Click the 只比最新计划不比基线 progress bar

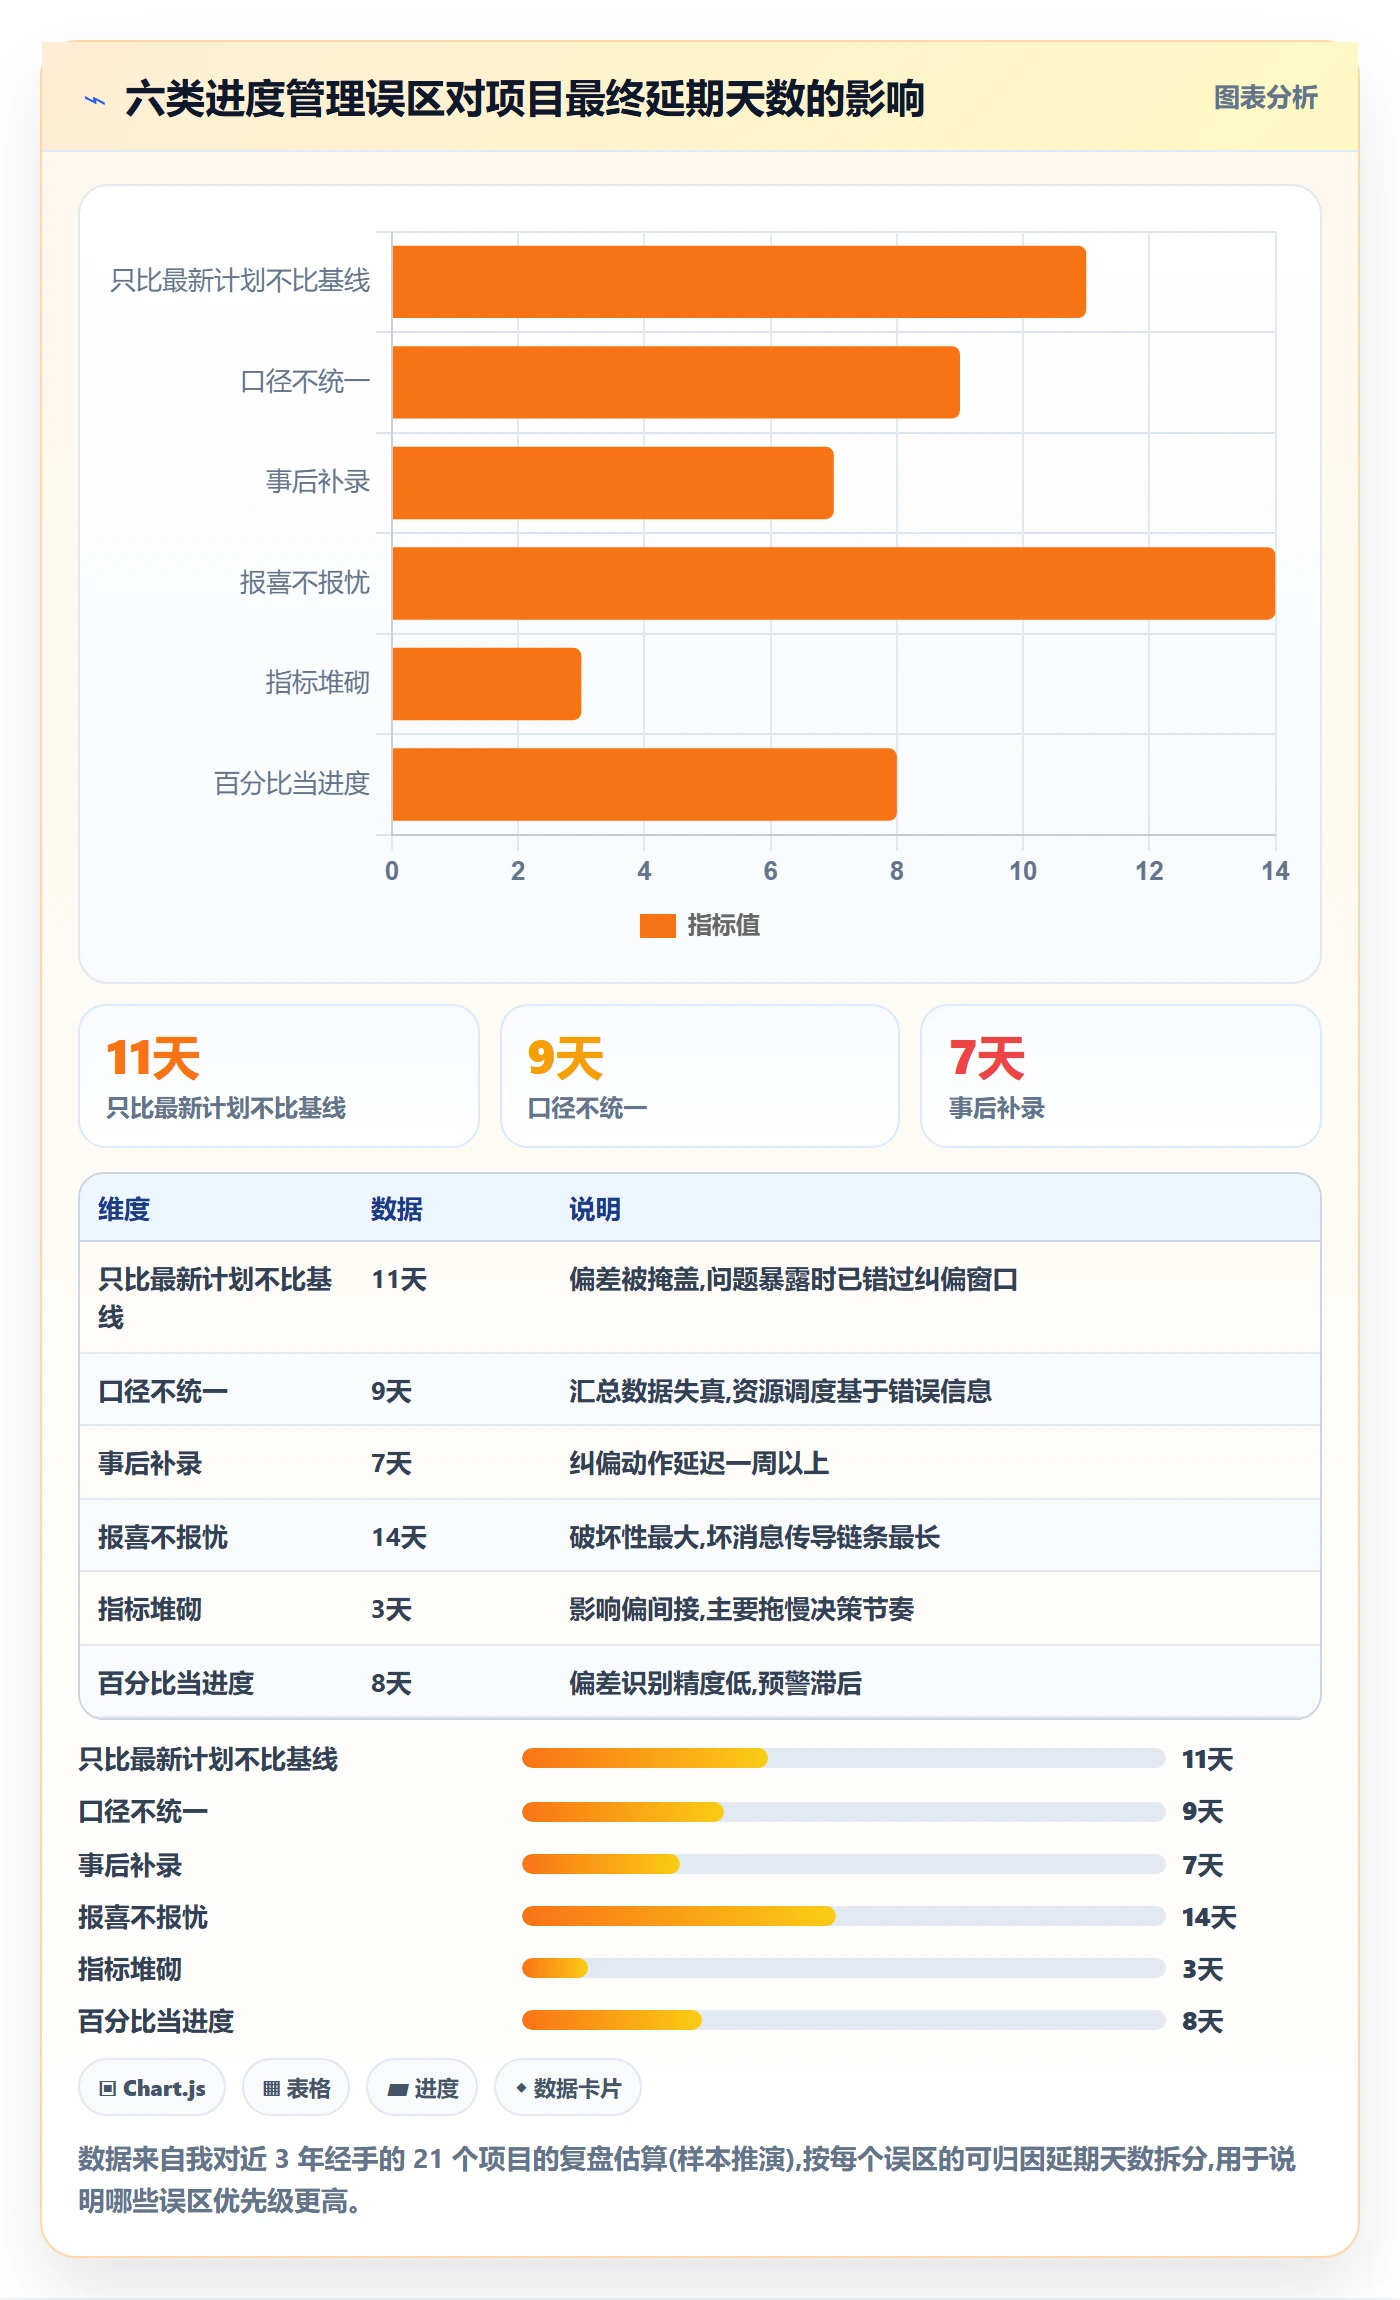(x=843, y=1758)
